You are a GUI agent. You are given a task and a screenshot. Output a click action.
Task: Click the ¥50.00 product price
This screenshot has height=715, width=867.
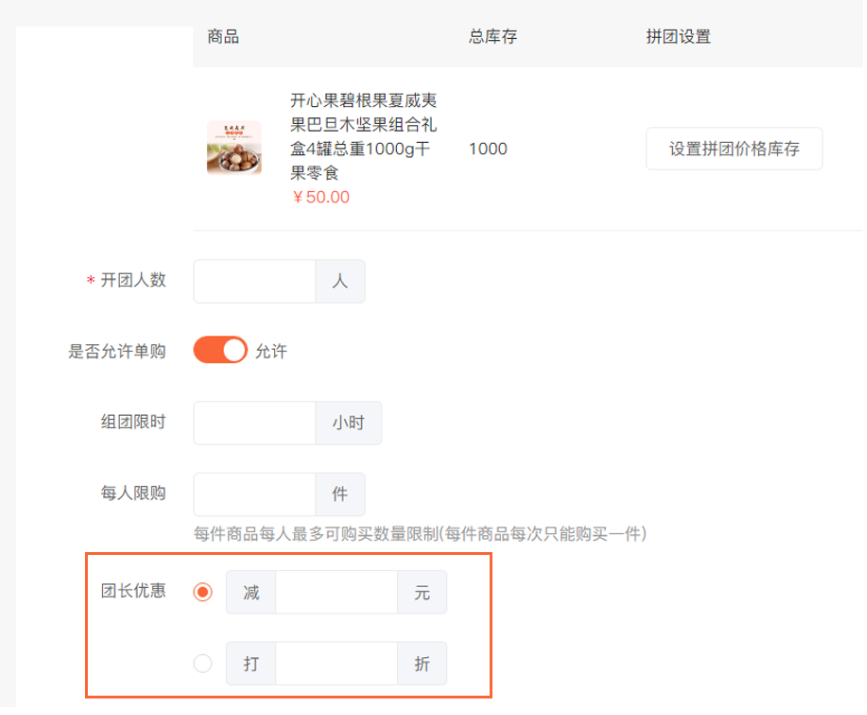coord(321,197)
